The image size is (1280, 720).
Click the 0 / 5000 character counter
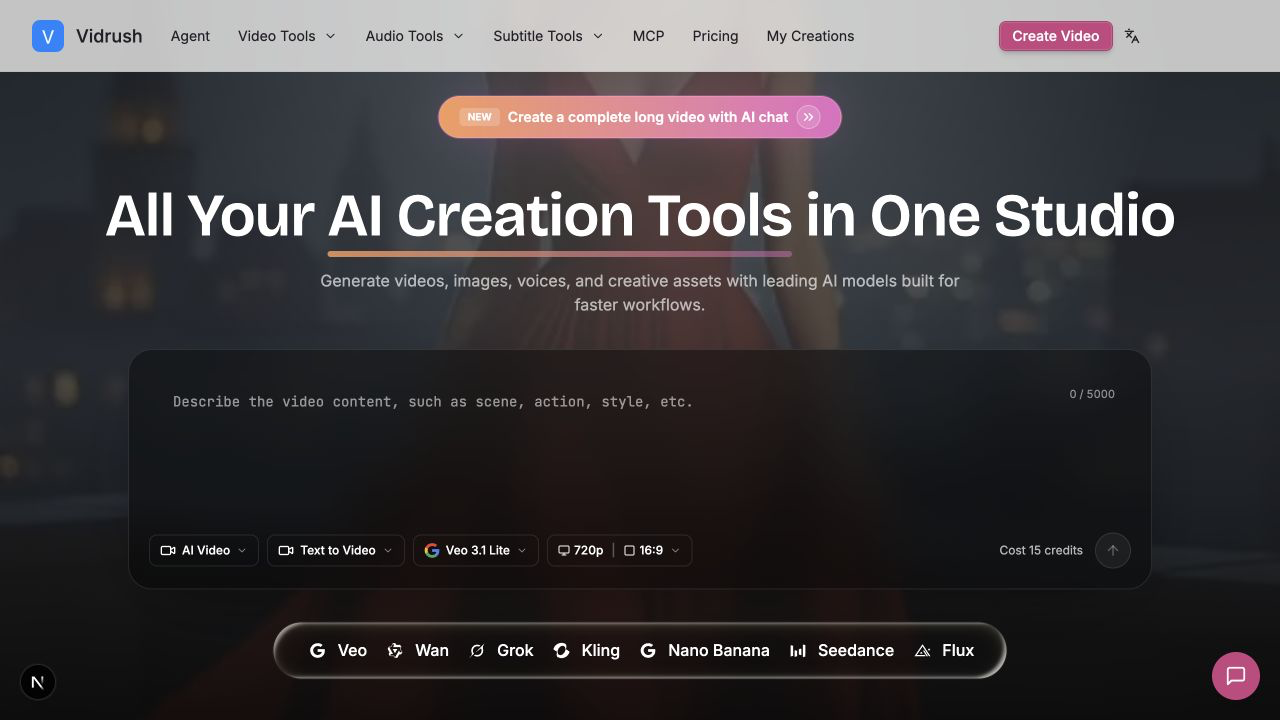1092,394
